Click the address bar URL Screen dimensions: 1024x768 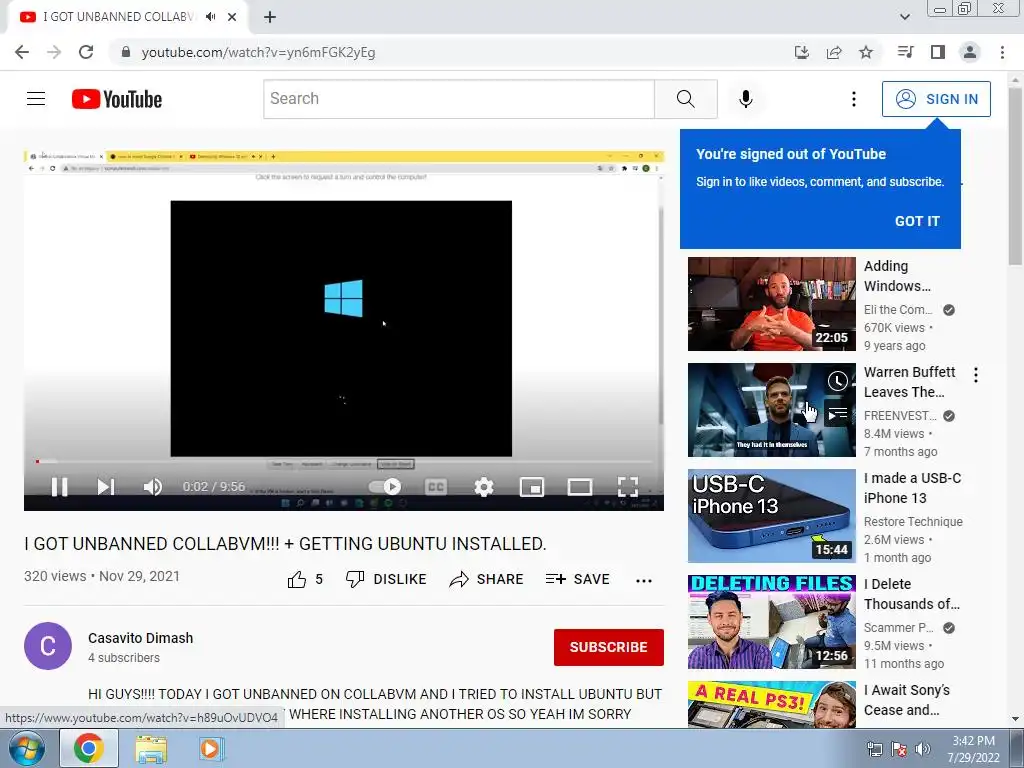(x=259, y=52)
